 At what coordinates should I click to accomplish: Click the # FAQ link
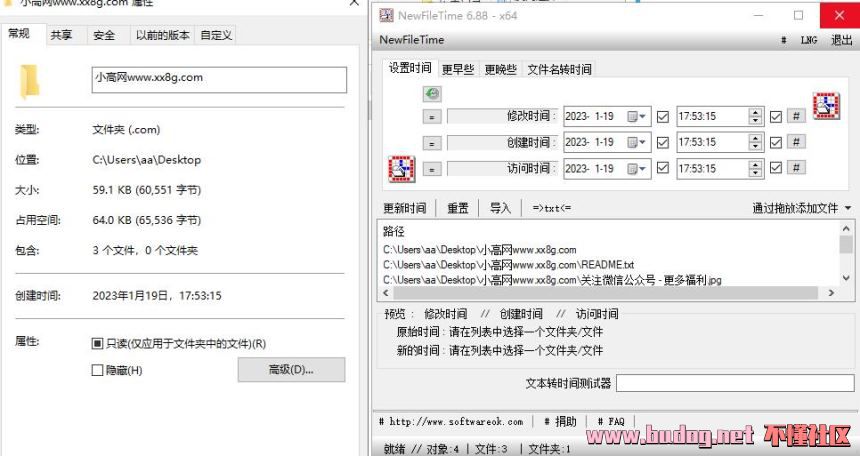pyautogui.click(x=611, y=421)
